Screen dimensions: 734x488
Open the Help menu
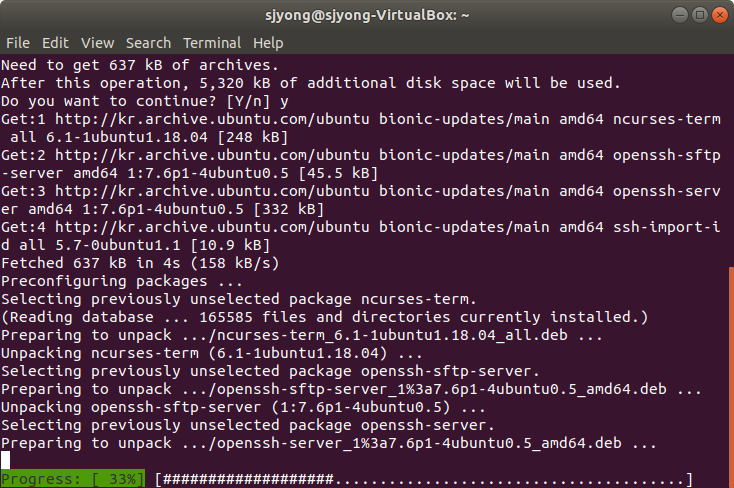pos(268,43)
